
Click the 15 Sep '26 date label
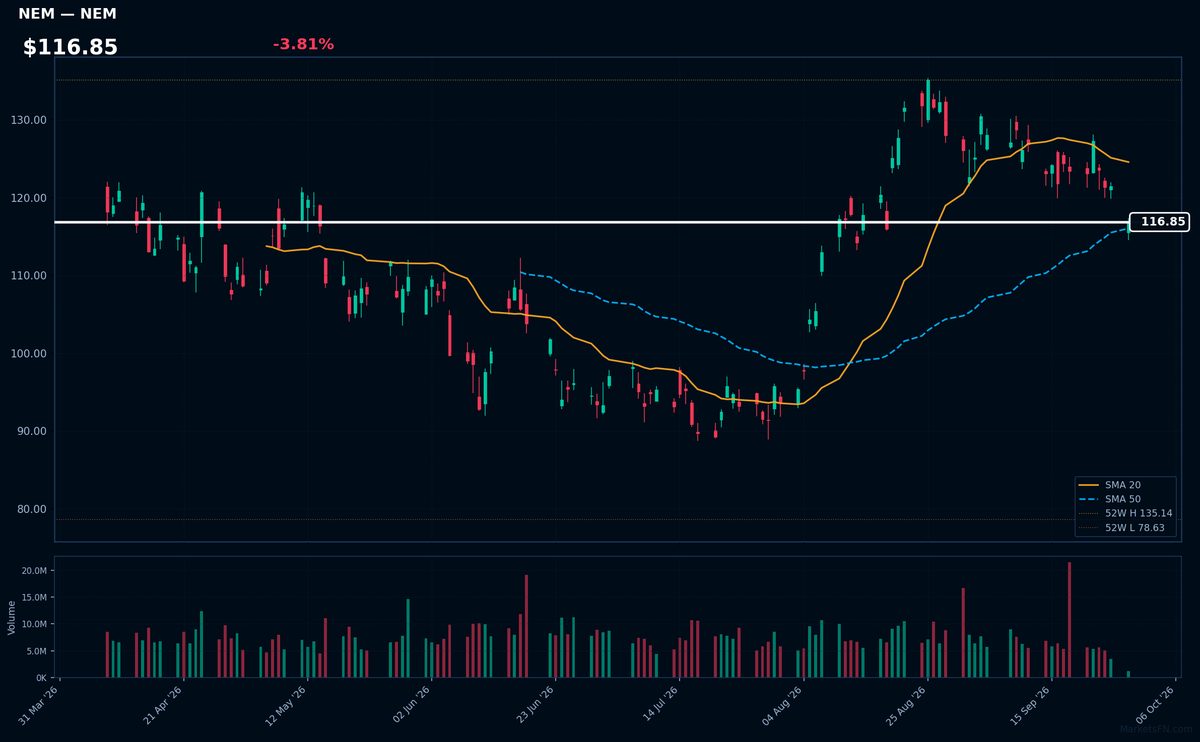1030,704
